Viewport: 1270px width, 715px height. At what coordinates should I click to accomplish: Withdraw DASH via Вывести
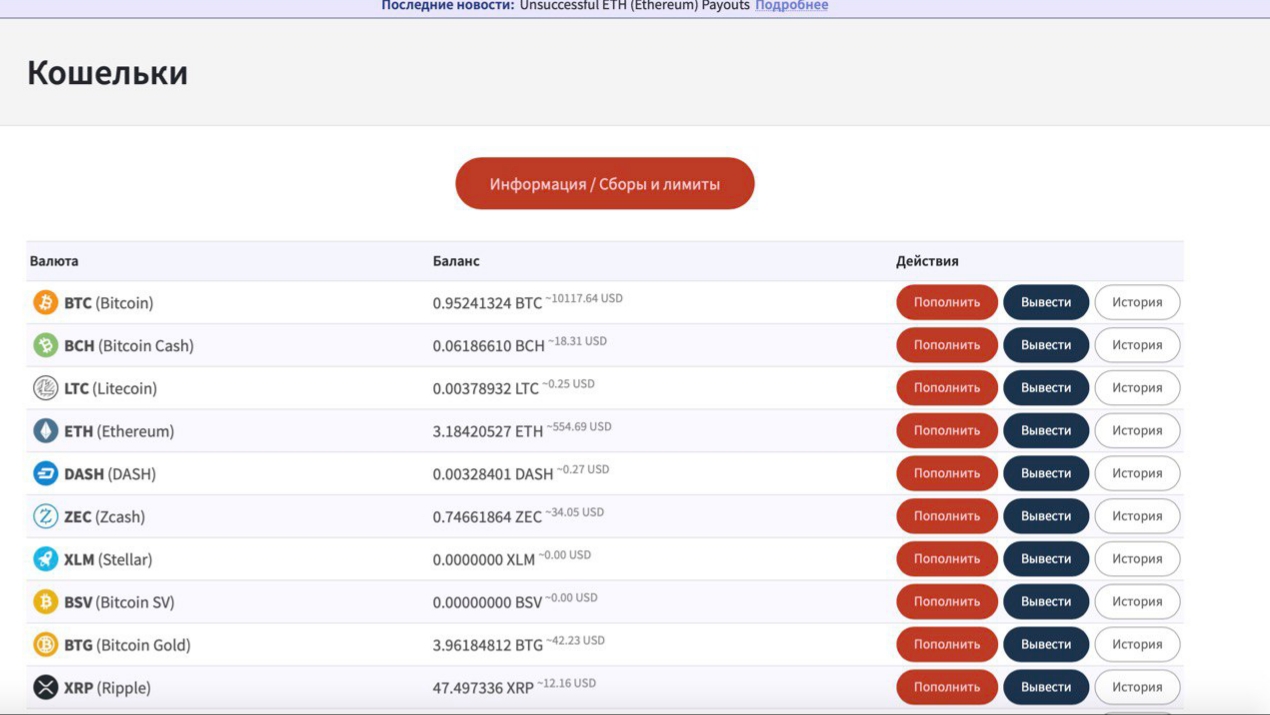[1046, 474]
